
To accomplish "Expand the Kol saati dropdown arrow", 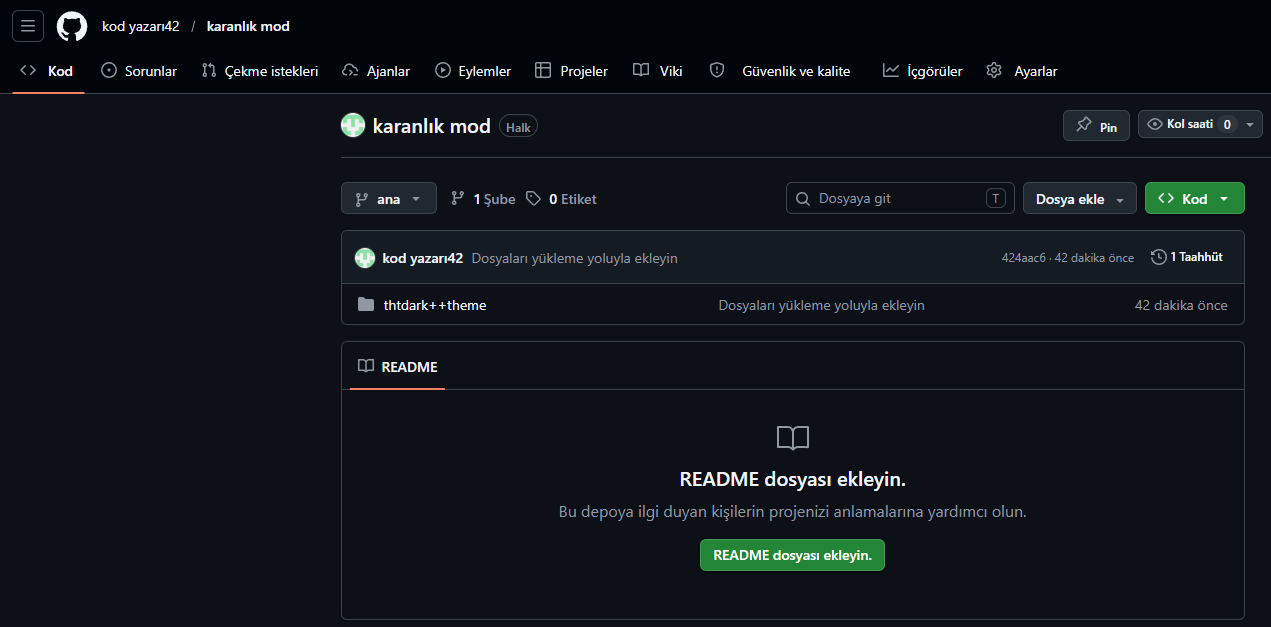I will 1250,124.
